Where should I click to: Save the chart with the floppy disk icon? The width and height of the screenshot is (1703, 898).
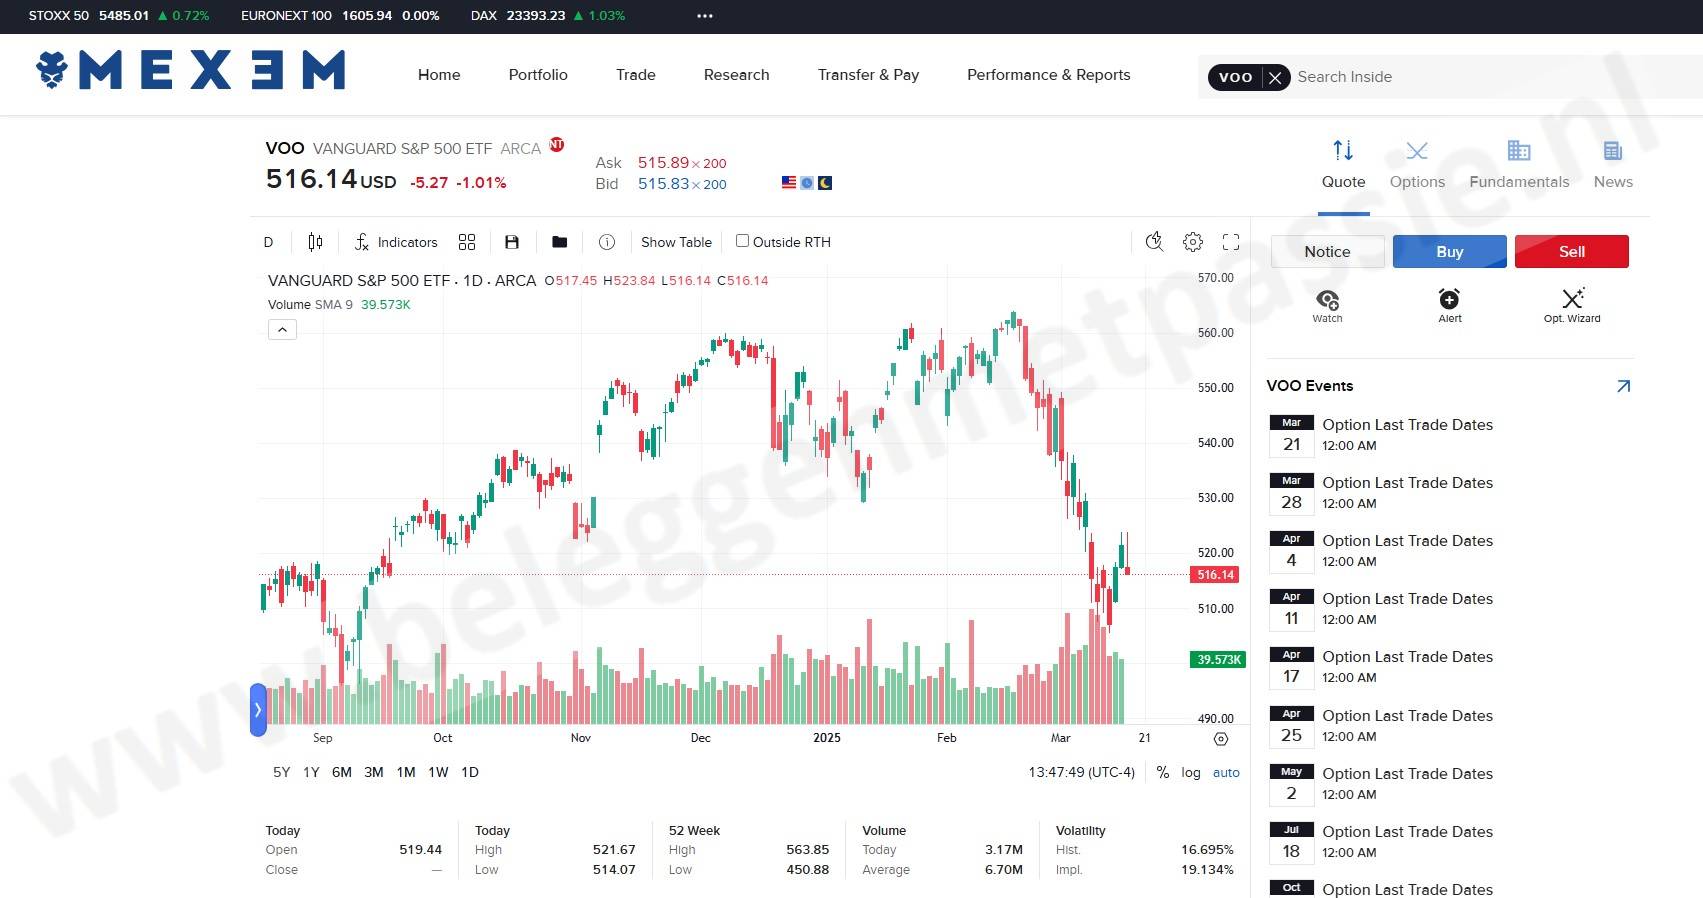512,242
